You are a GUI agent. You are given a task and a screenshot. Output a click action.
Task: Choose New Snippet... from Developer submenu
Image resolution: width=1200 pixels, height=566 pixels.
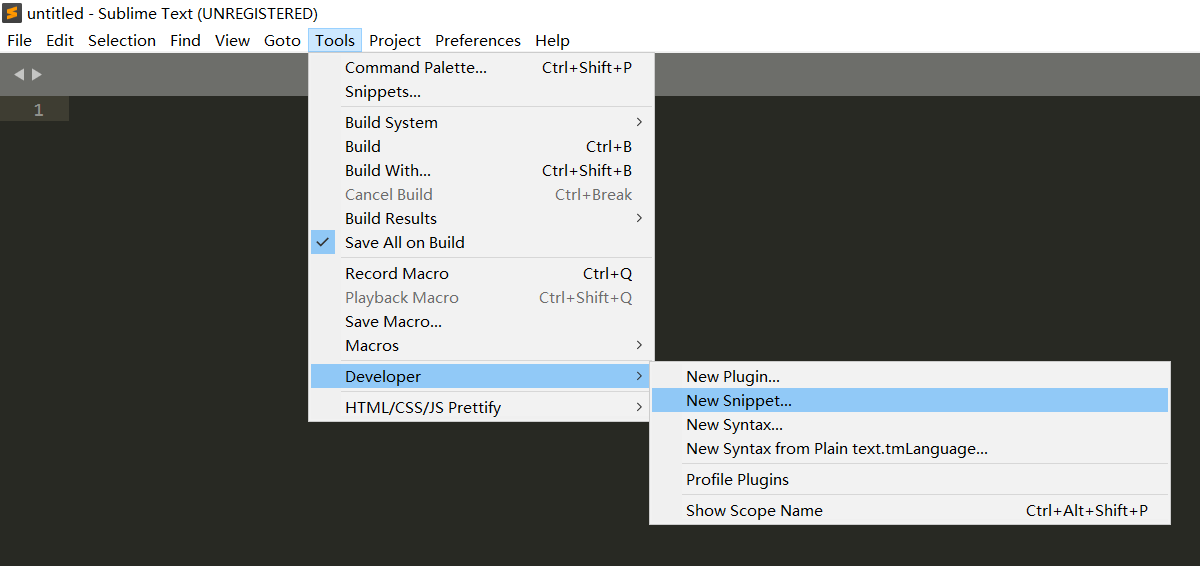pyautogui.click(x=909, y=400)
